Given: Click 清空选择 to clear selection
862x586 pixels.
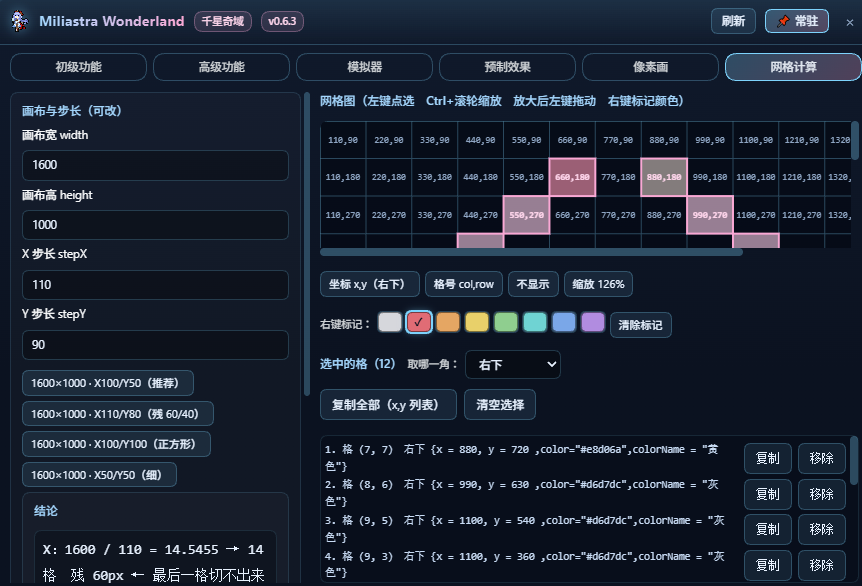Looking at the screenshot, I should [500, 405].
